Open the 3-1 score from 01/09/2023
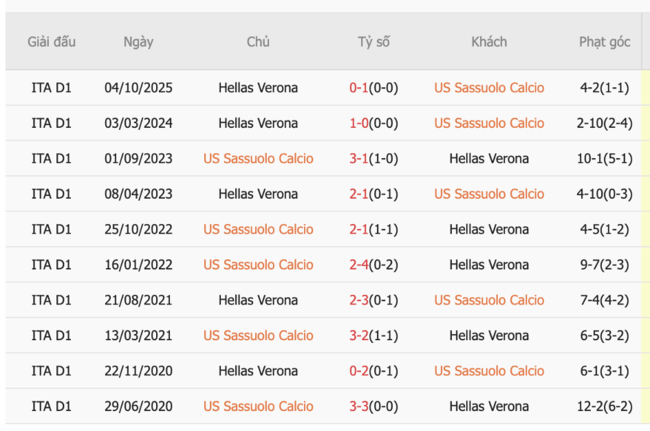 tap(359, 159)
